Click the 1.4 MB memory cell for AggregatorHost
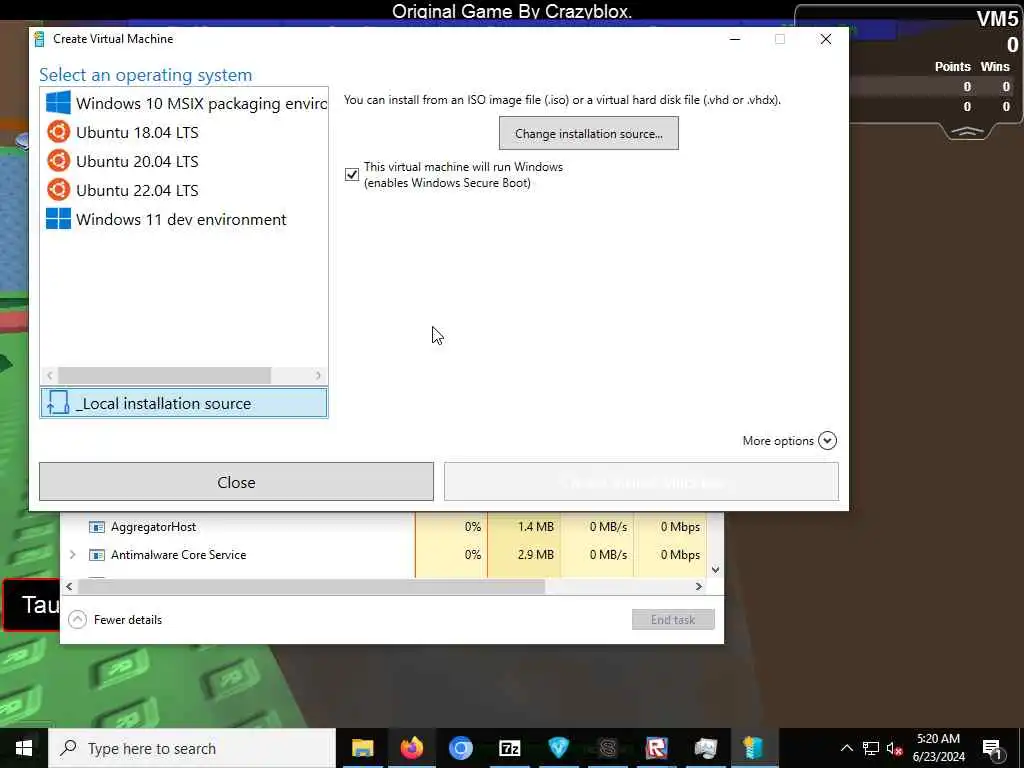 524,526
